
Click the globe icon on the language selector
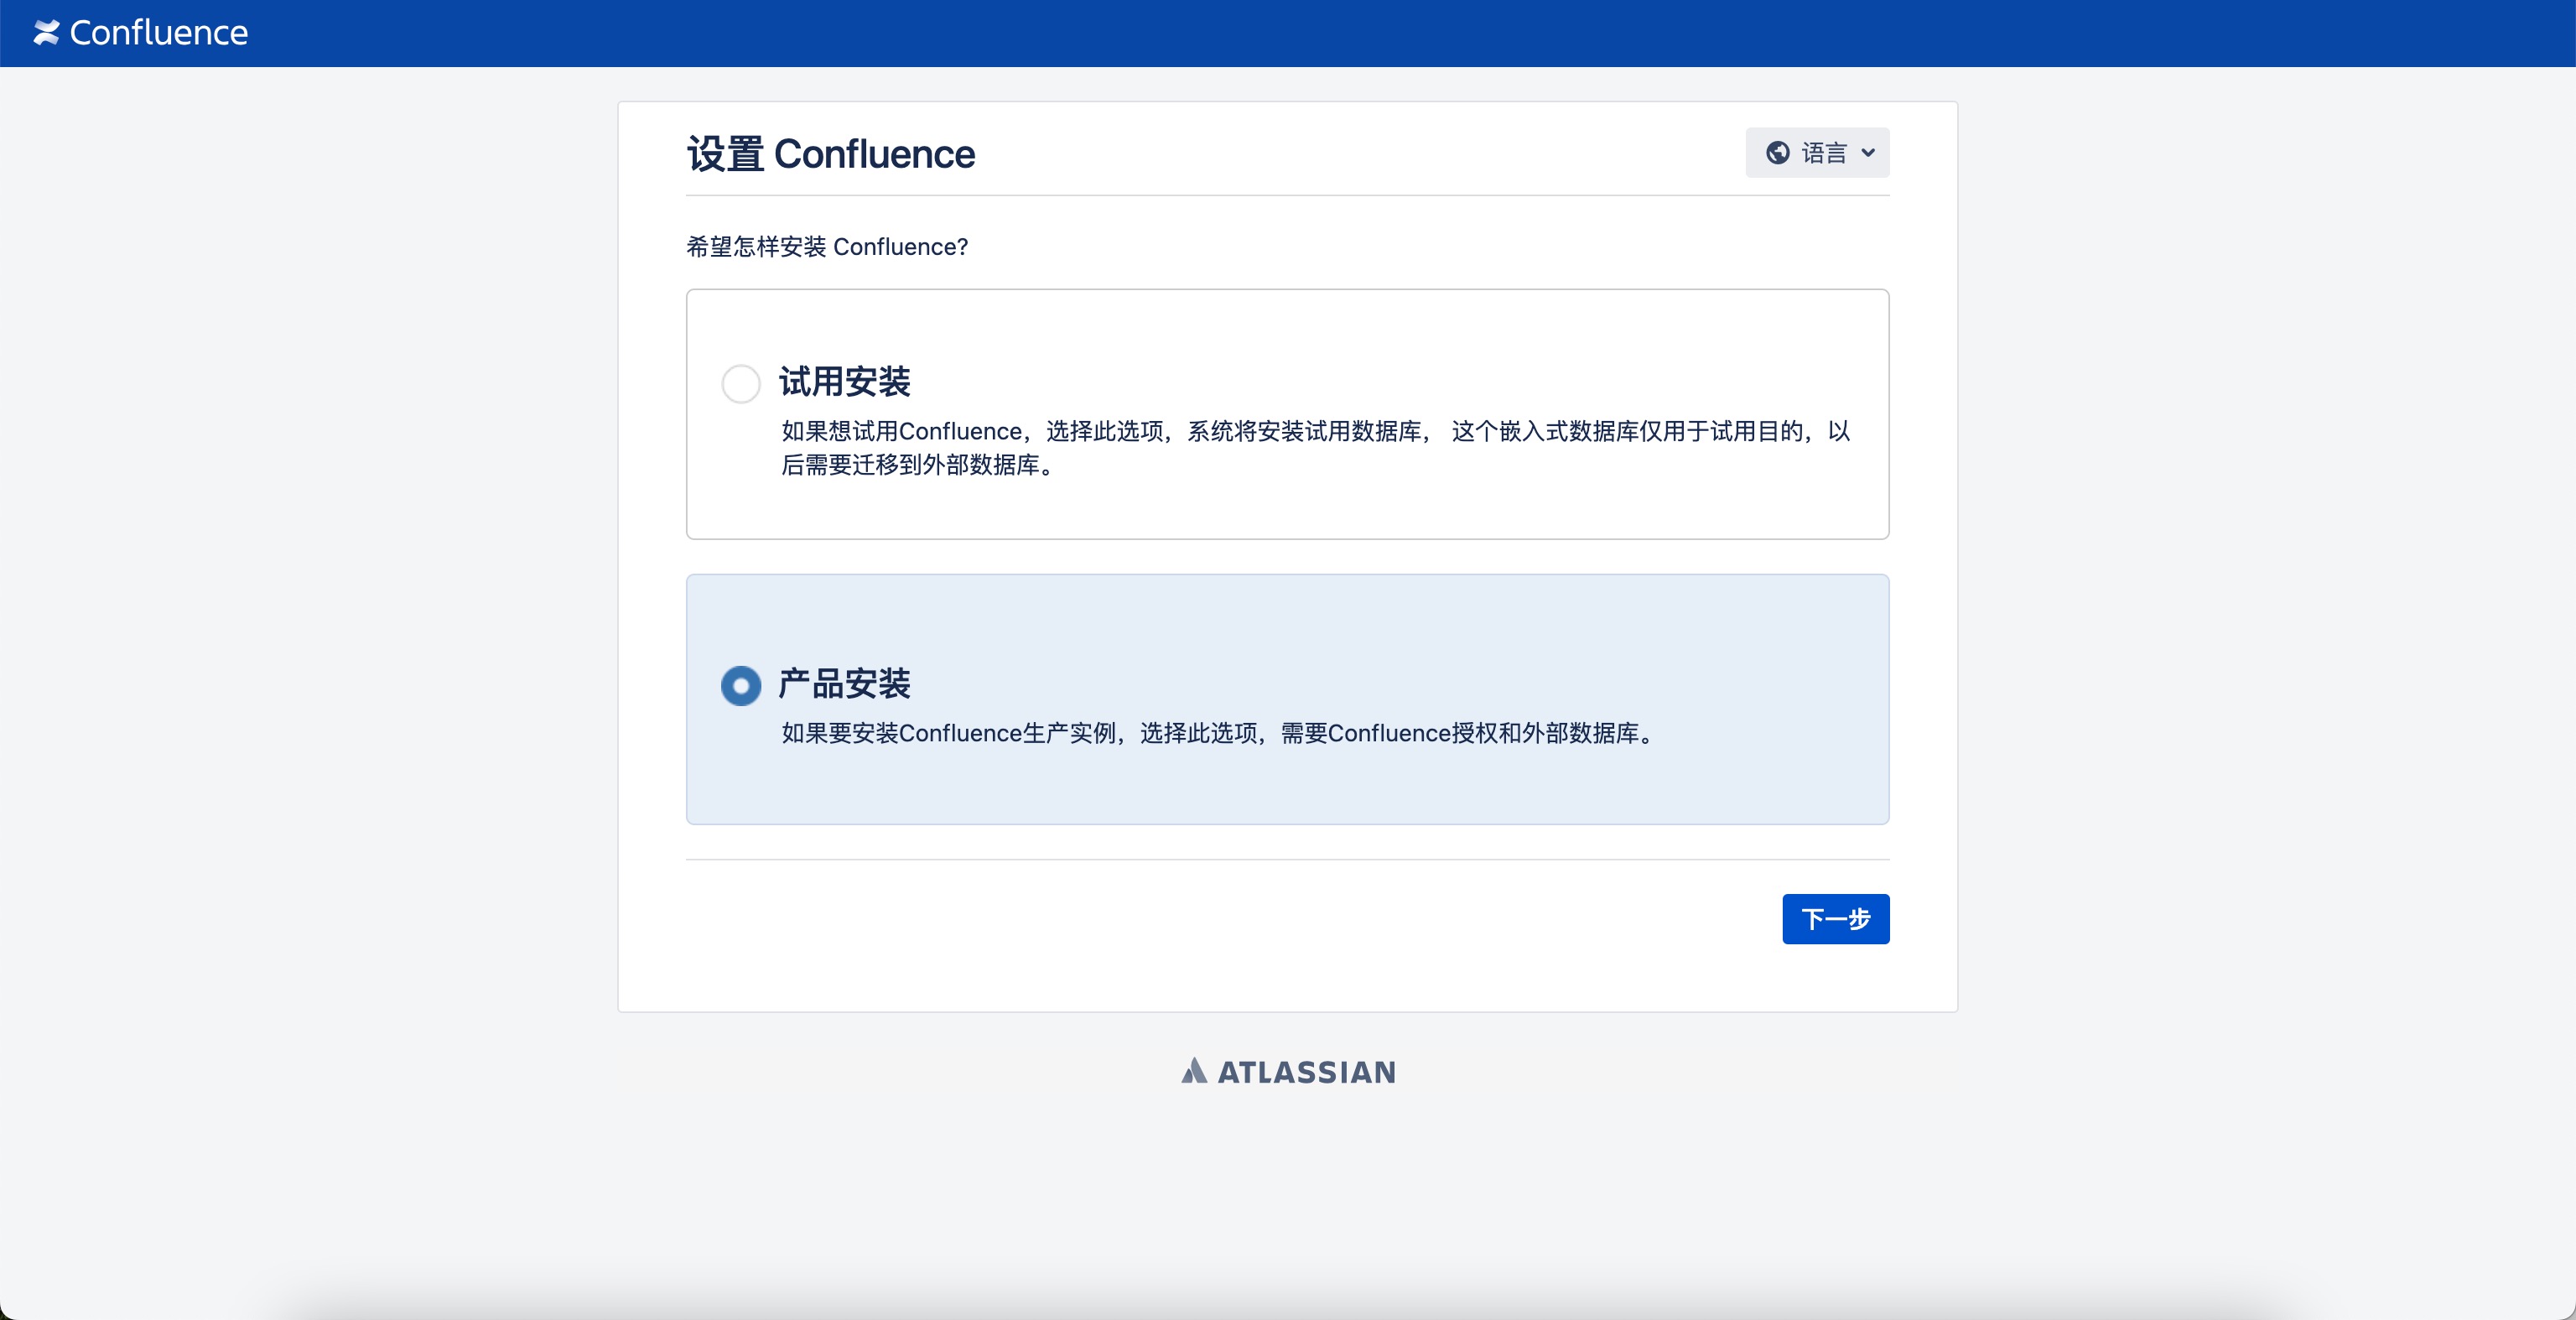tap(1779, 152)
